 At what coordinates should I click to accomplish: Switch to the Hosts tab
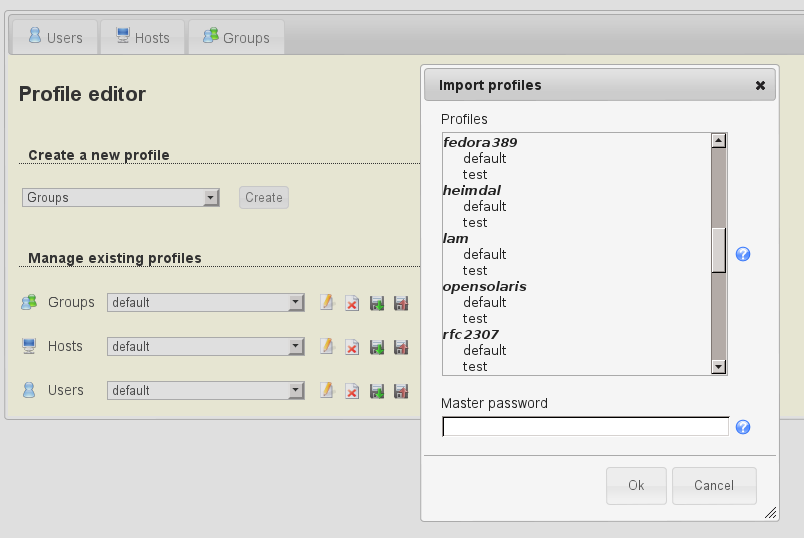(x=143, y=38)
